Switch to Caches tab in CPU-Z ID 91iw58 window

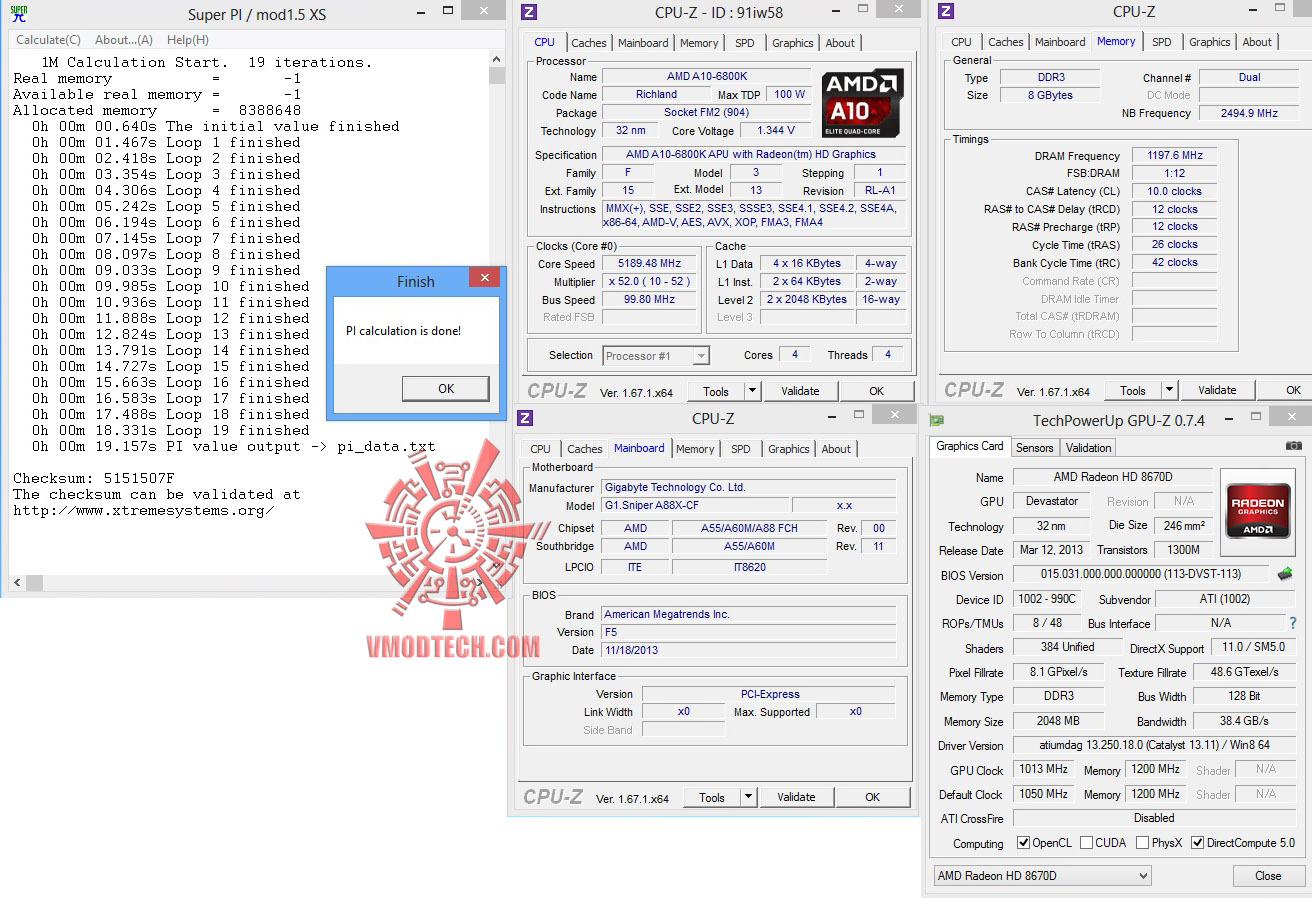[589, 43]
